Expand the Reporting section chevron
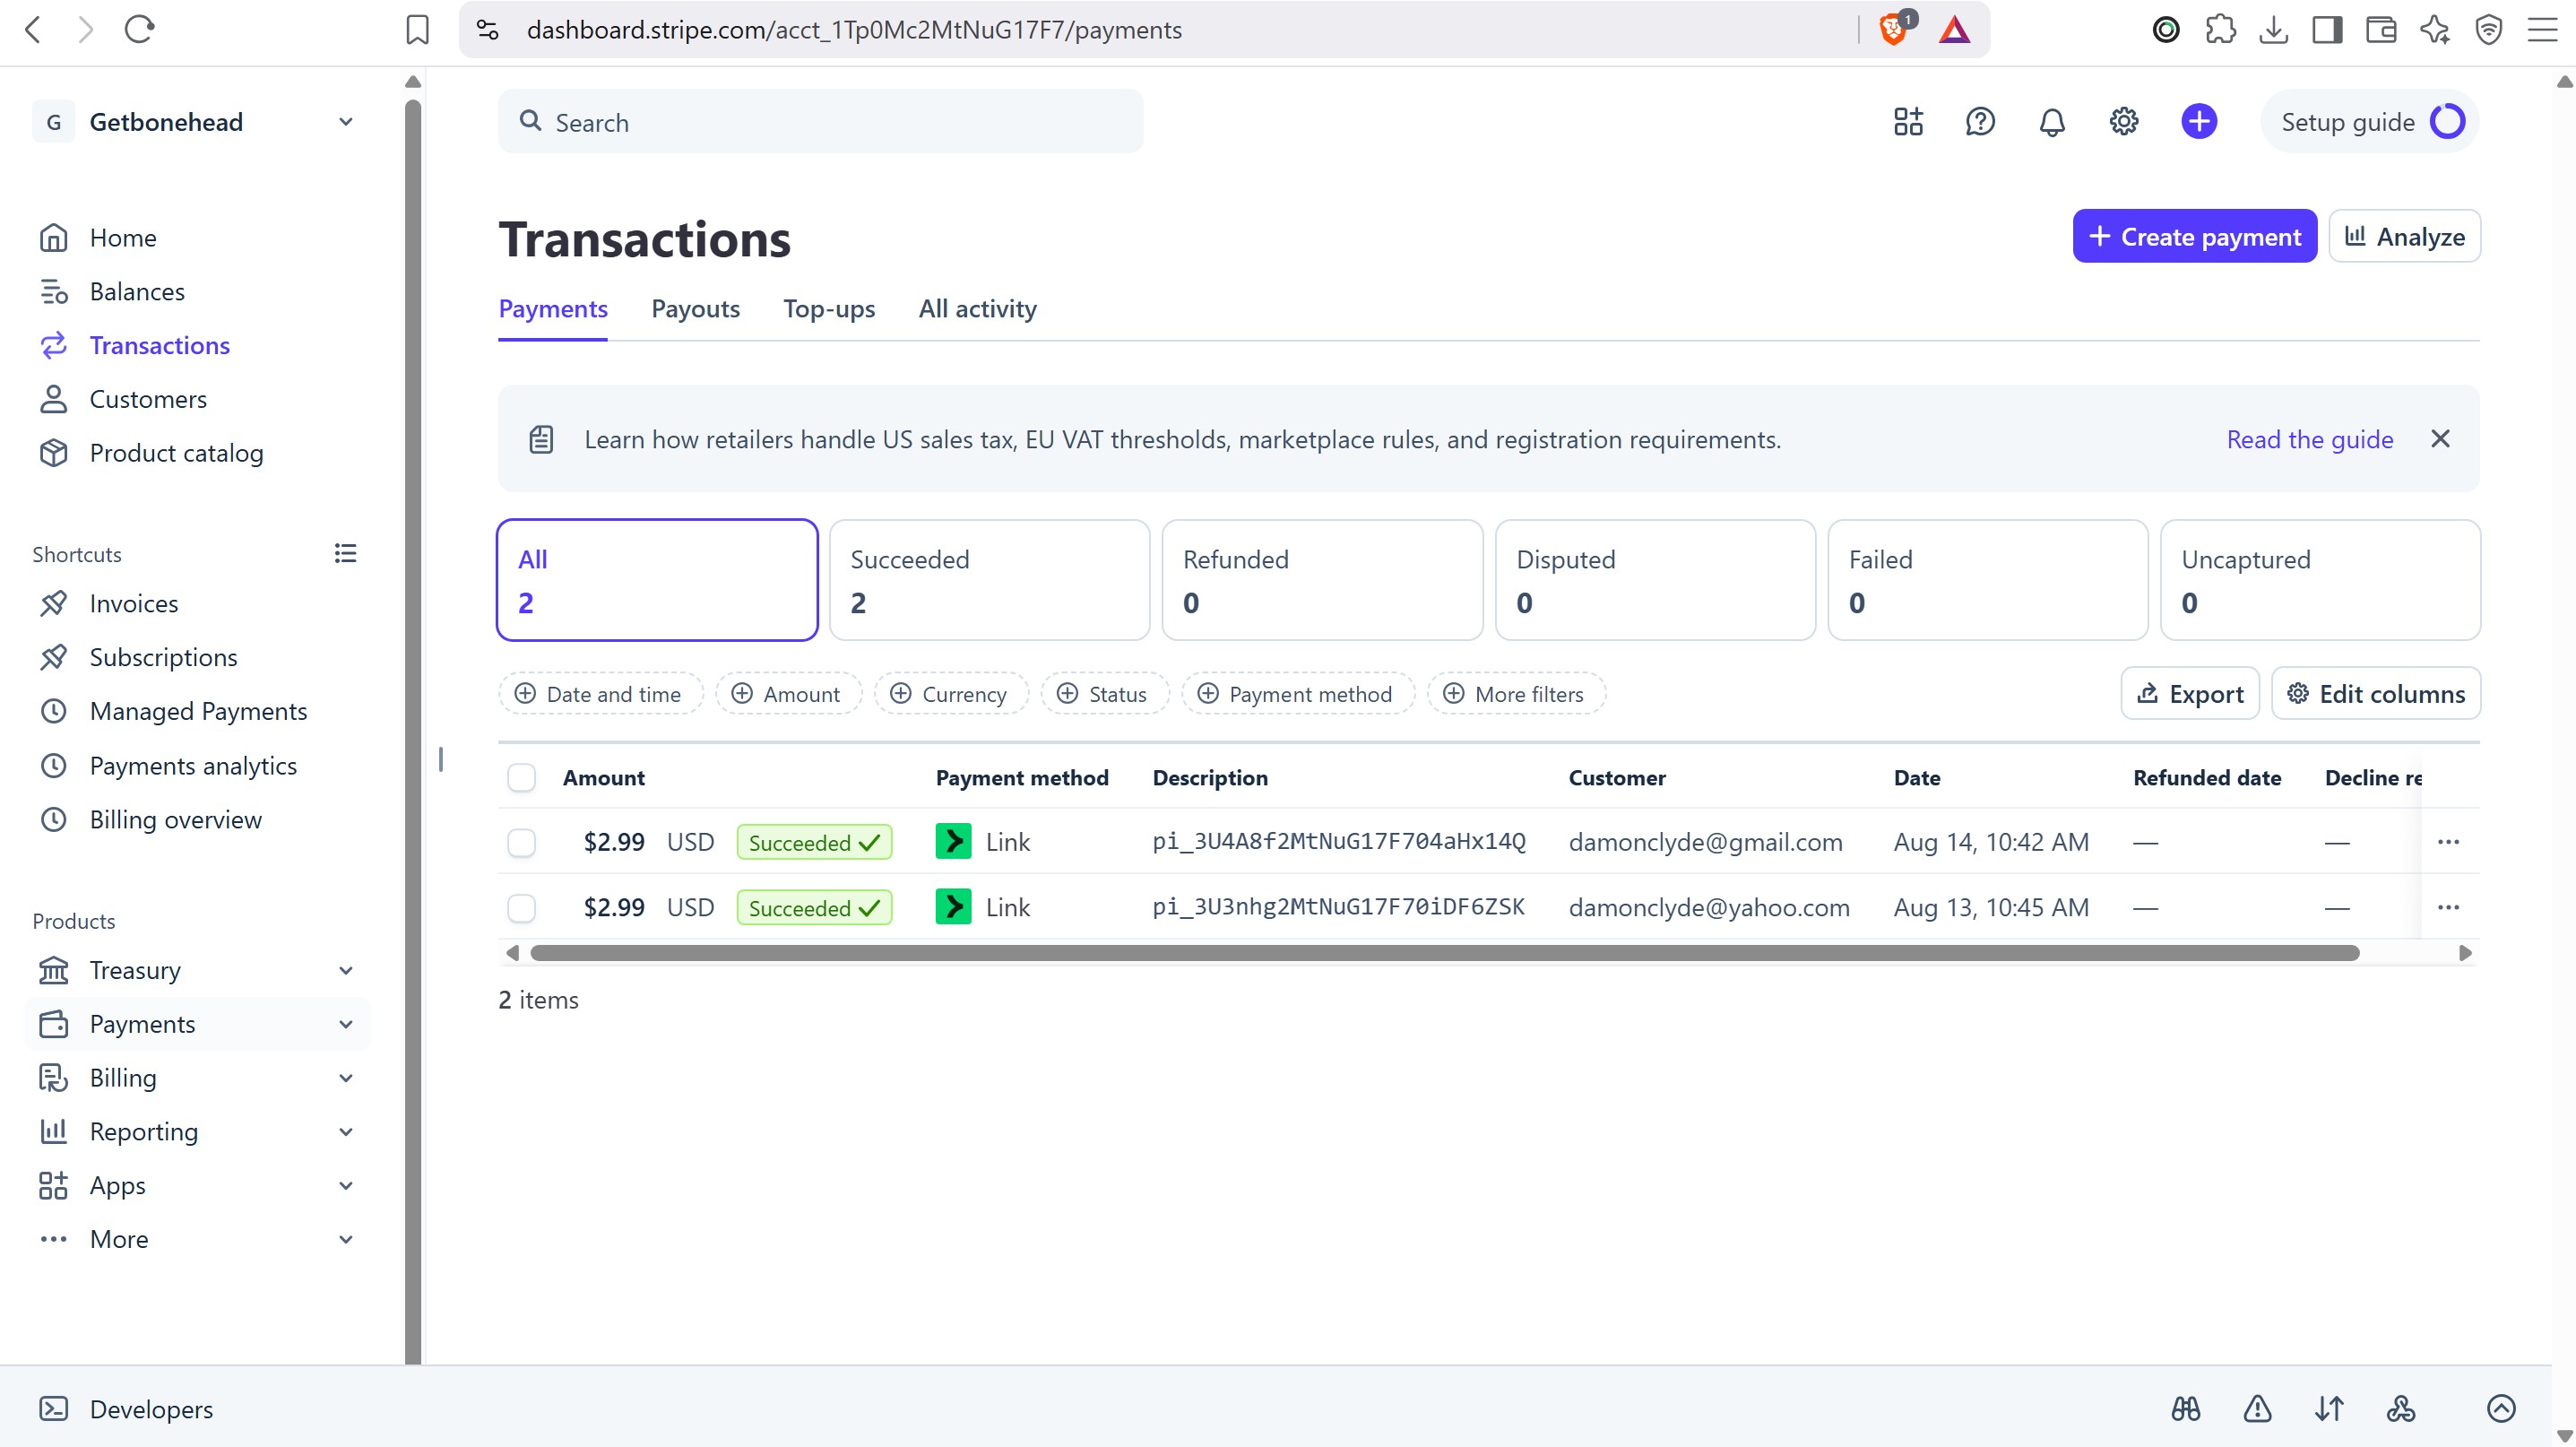Screen dimensions: 2576x1447 346,1132
